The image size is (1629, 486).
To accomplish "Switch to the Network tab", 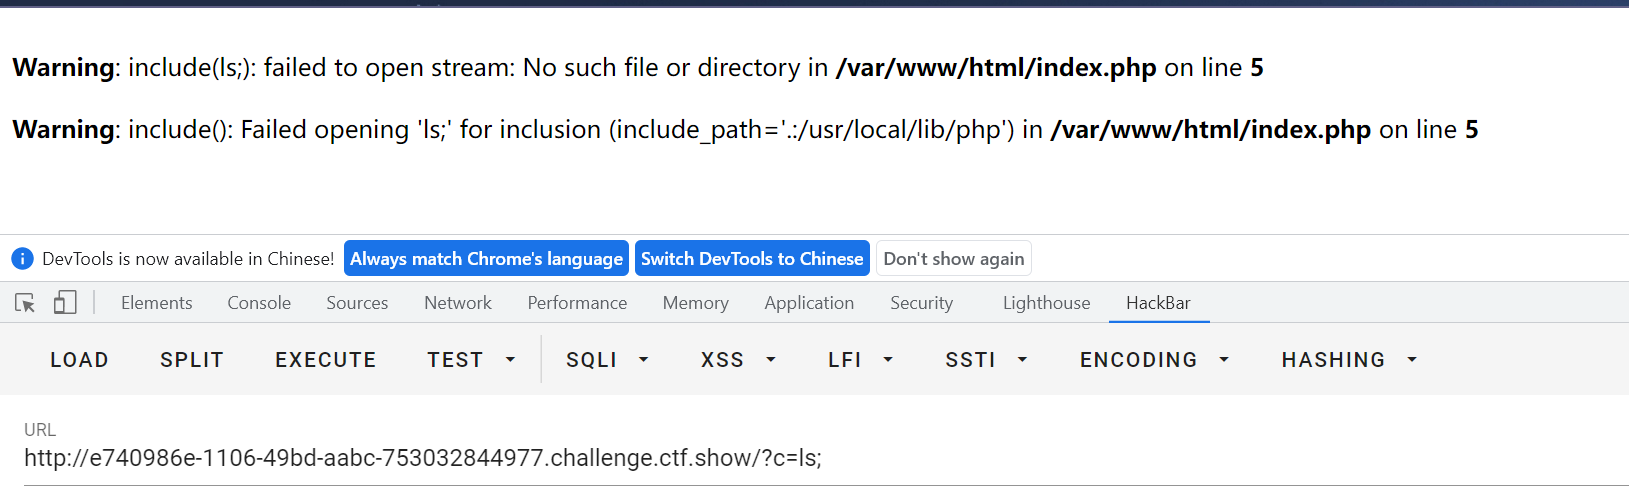I will (x=458, y=303).
